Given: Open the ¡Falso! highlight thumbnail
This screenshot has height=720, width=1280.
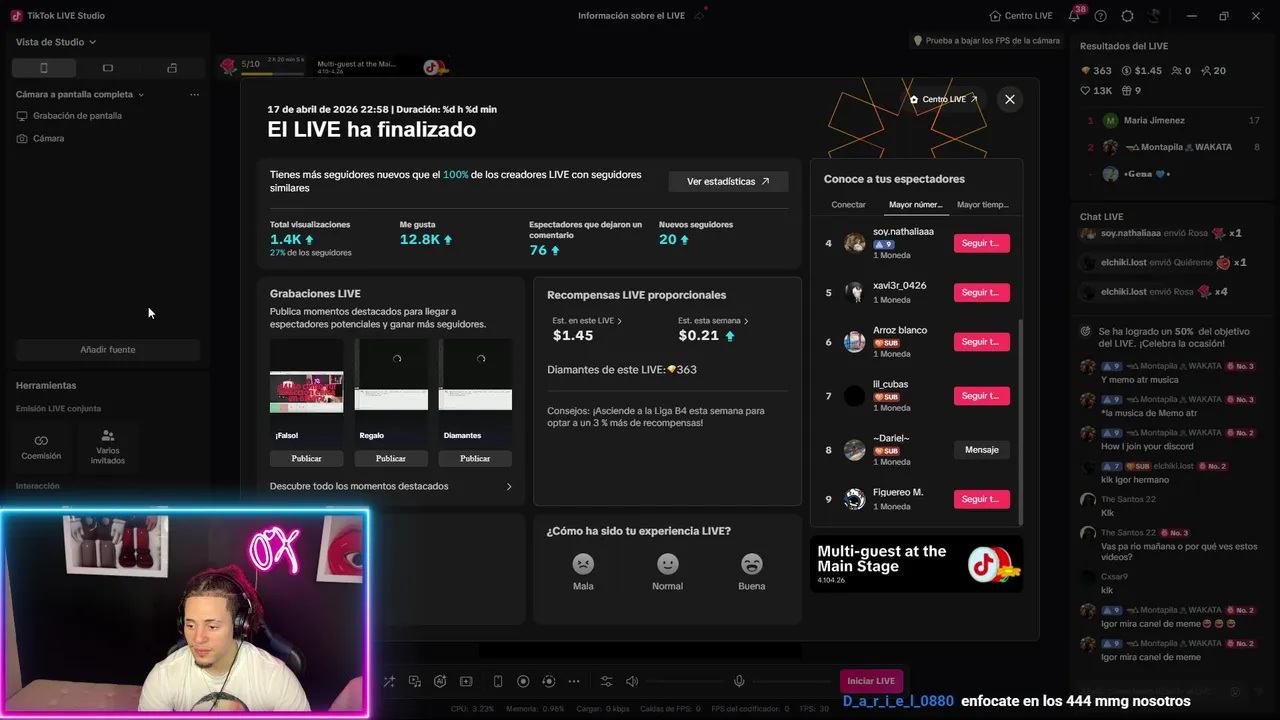Looking at the screenshot, I should (306, 391).
